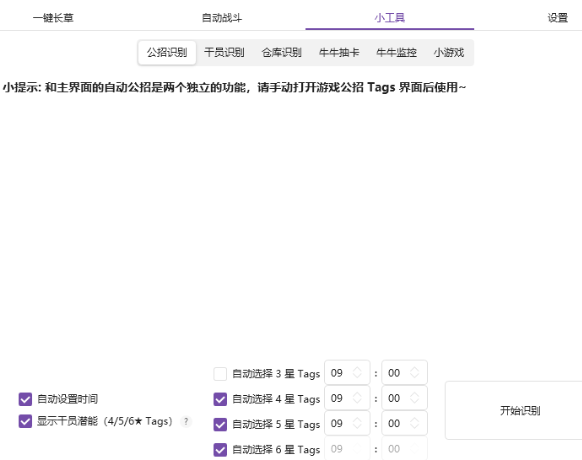Toggle 自动选择 6 星 Tags checkbox
Image resolution: width=582 pixels, height=460 pixels.
[x=220, y=450]
